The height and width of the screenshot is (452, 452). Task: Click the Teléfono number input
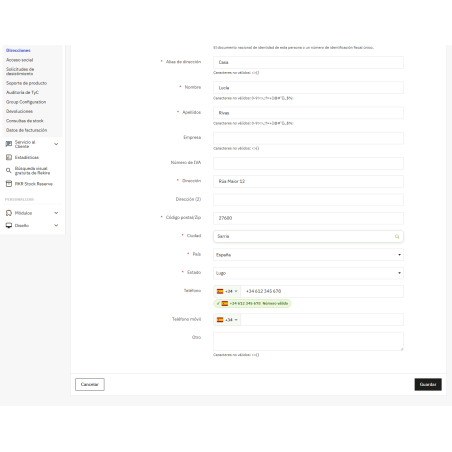tap(322, 291)
